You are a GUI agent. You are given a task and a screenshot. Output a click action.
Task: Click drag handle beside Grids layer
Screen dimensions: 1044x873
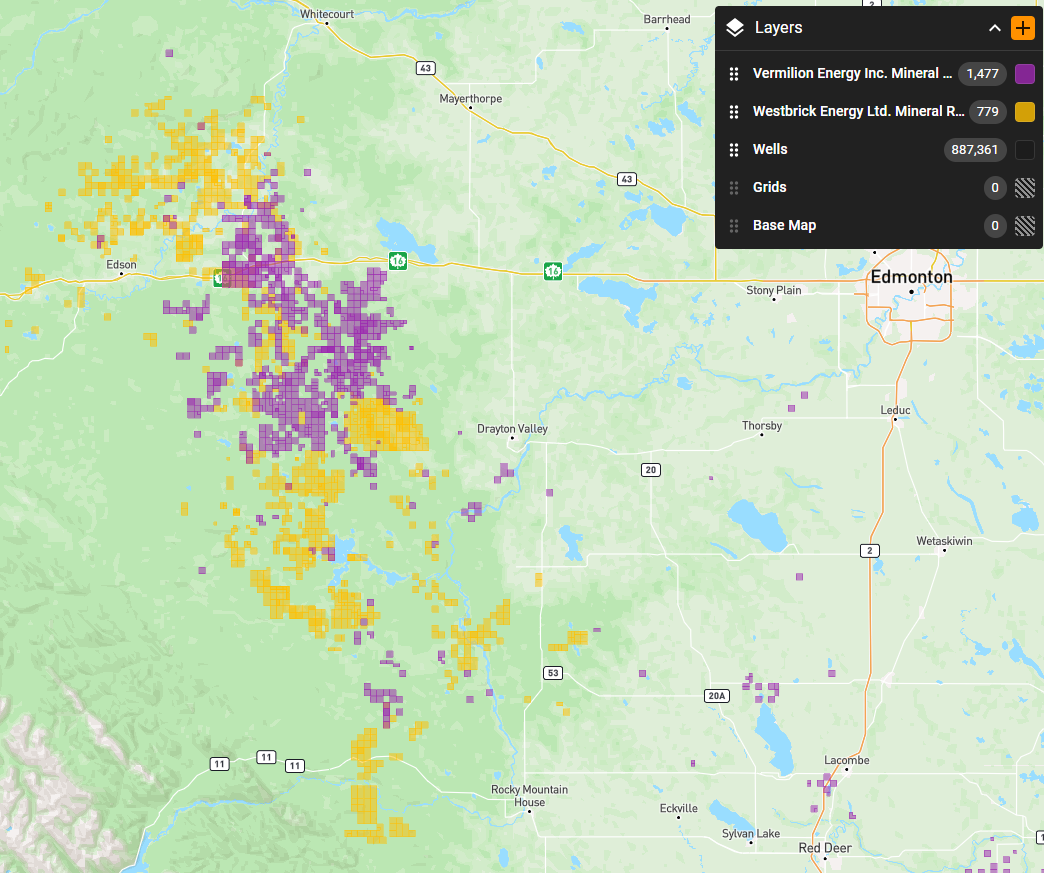(x=734, y=188)
